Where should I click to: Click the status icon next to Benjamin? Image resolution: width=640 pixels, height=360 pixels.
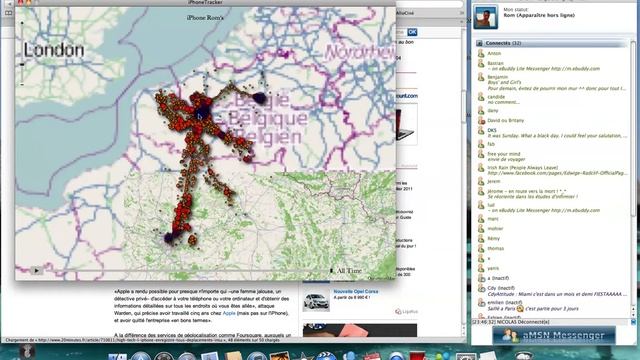click(x=481, y=77)
